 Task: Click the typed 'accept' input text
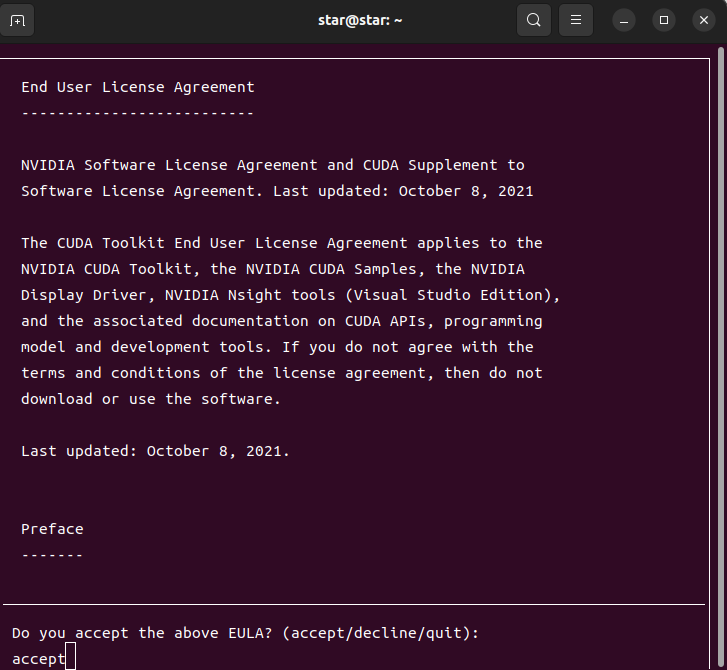39,659
